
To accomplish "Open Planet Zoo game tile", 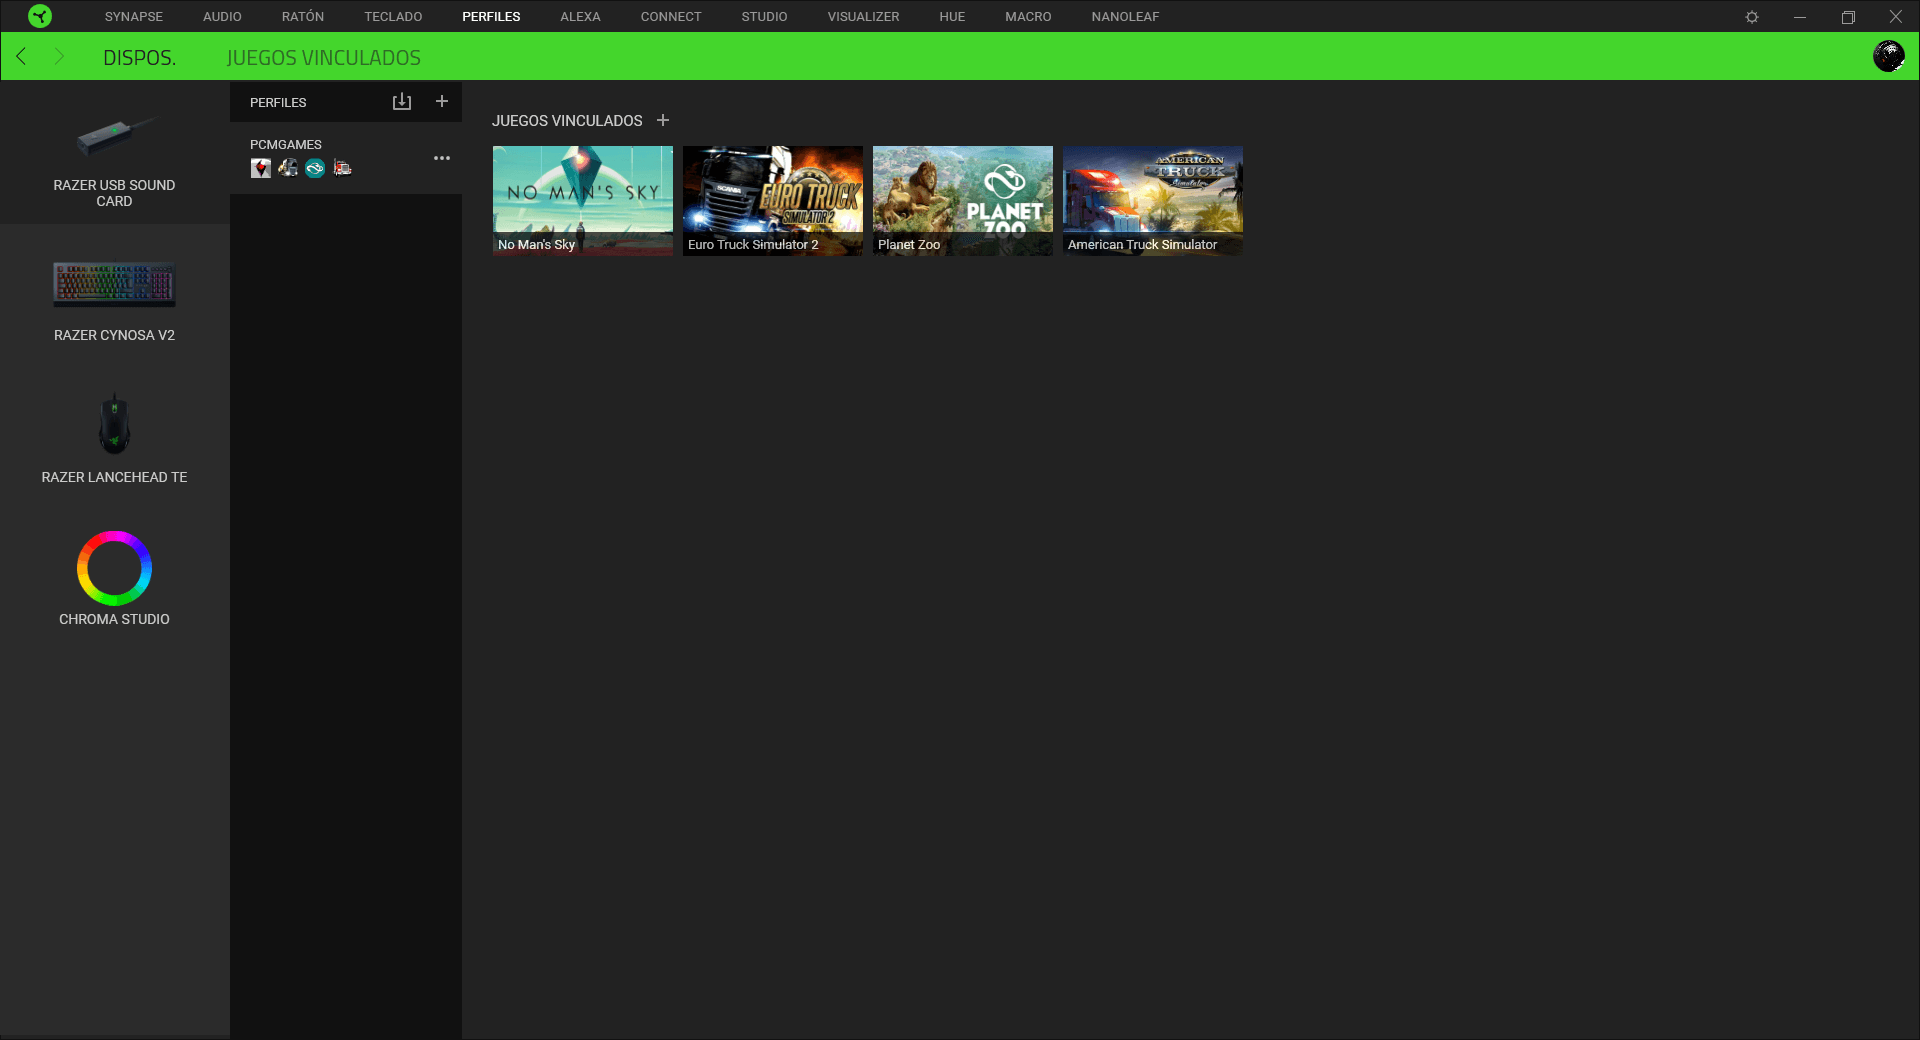I will [963, 201].
